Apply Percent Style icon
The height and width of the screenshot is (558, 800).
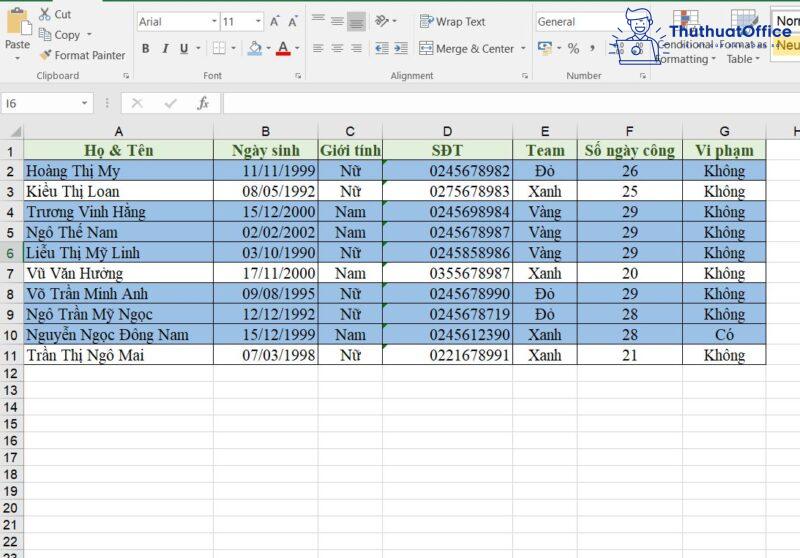point(573,48)
